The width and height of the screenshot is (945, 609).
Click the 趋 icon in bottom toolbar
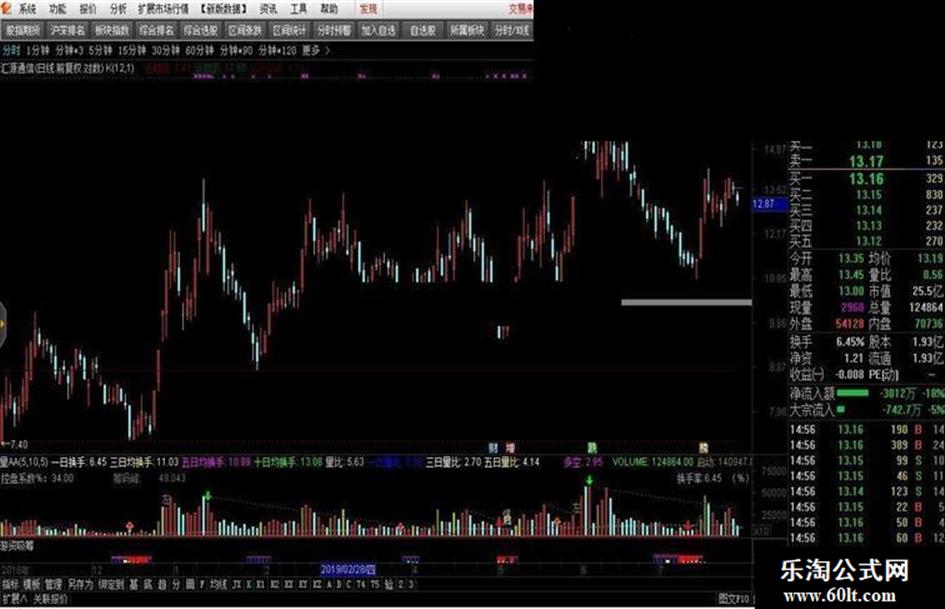tap(162, 584)
